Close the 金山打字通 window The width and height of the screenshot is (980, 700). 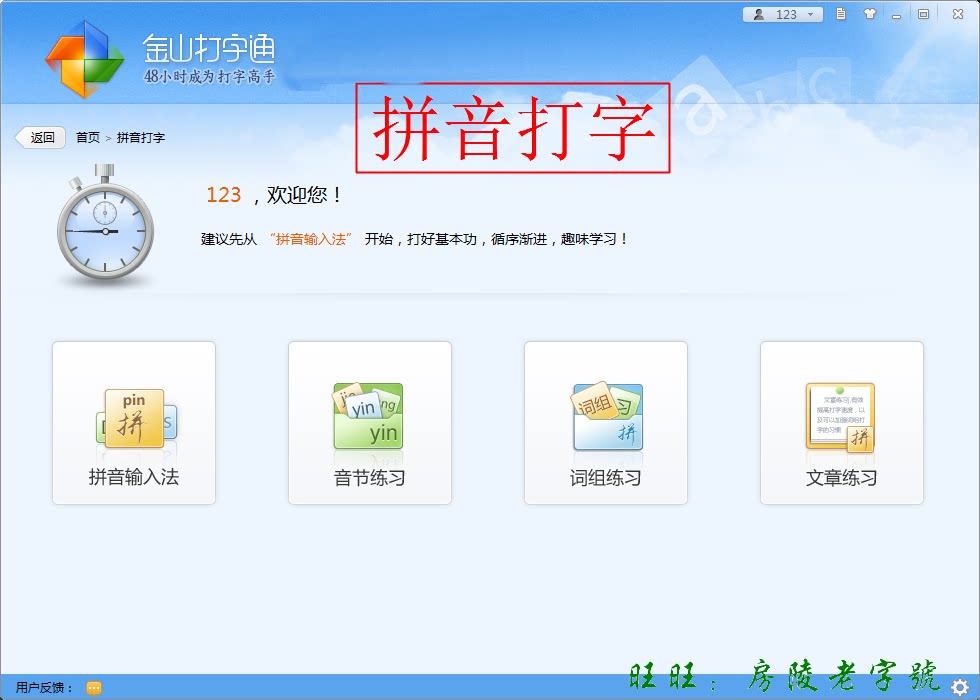pyautogui.click(x=958, y=14)
